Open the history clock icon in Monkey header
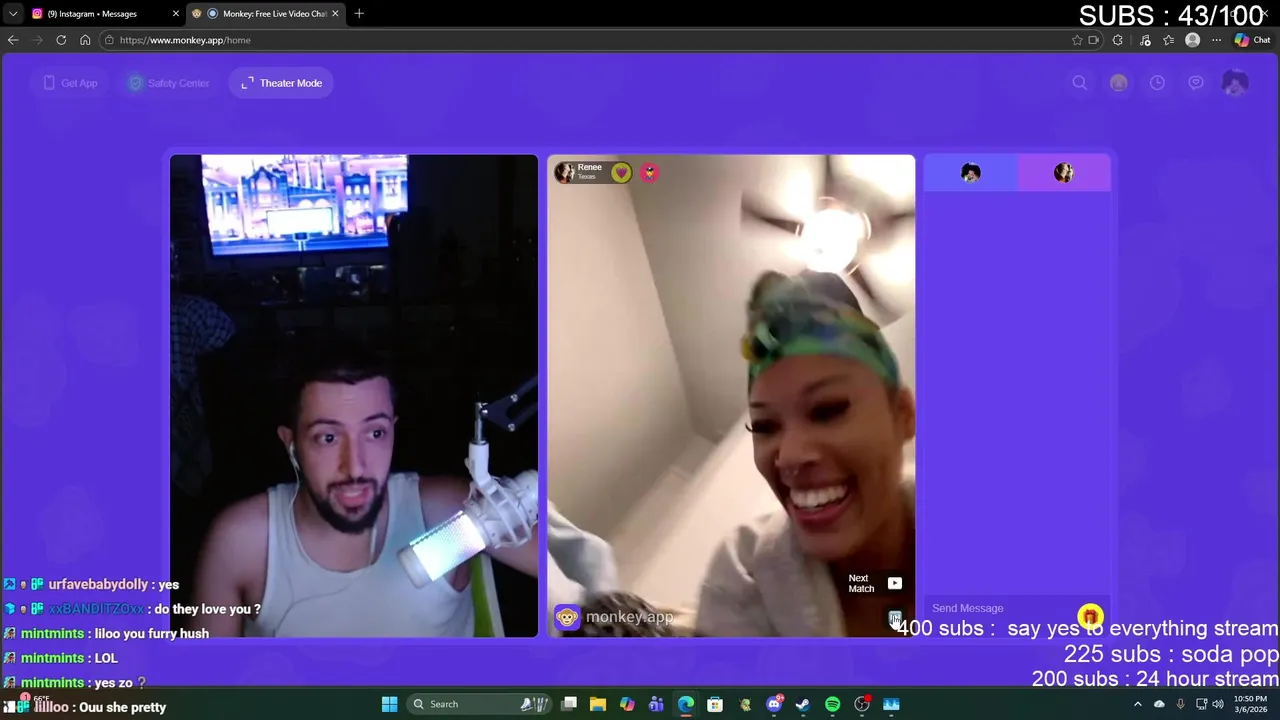 pyautogui.click(x=1157, y=83)
